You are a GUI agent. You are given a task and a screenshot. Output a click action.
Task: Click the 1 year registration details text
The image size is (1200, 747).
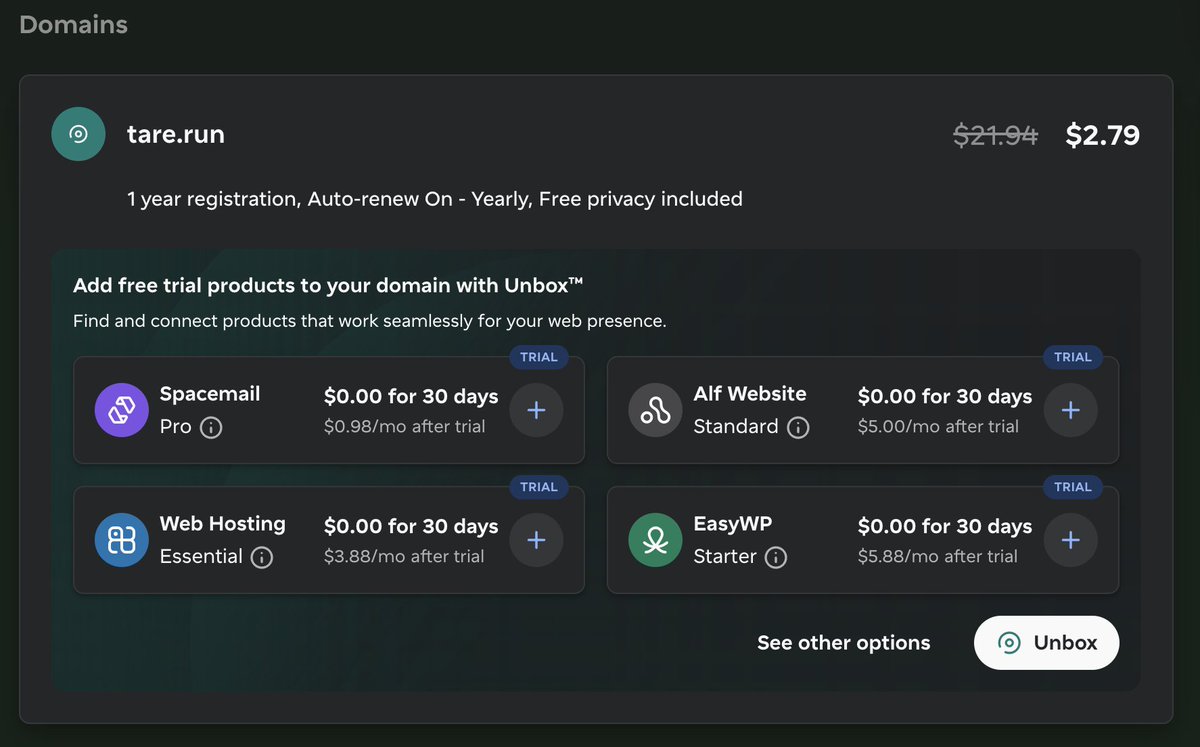coord(435,199)
